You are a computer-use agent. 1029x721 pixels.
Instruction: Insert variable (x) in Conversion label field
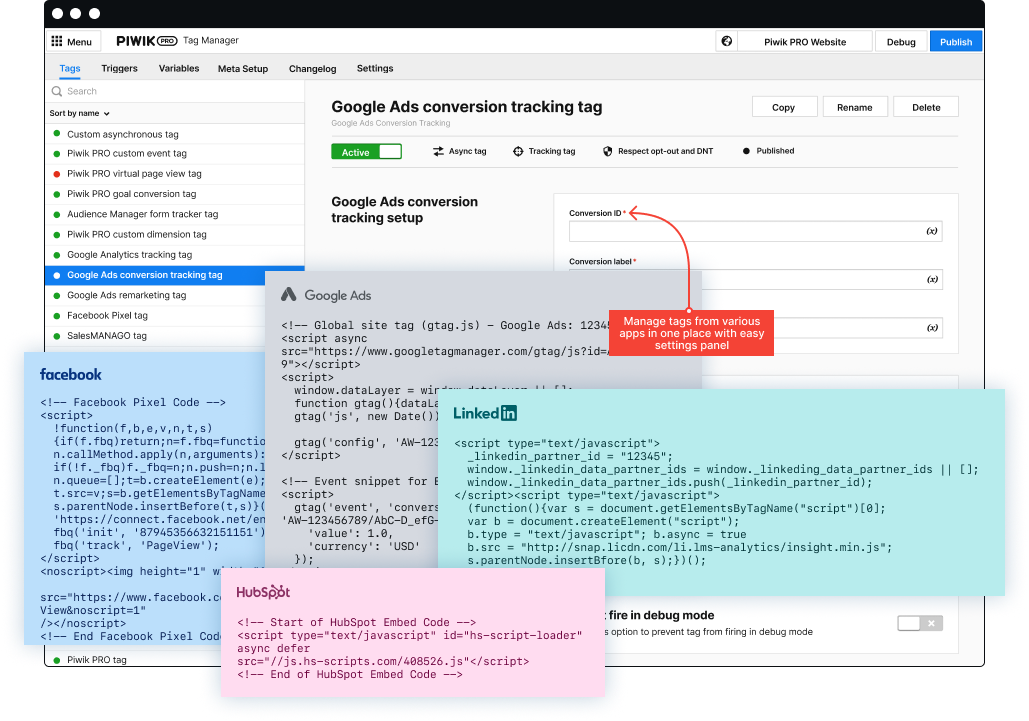click(x=931, y=280)
